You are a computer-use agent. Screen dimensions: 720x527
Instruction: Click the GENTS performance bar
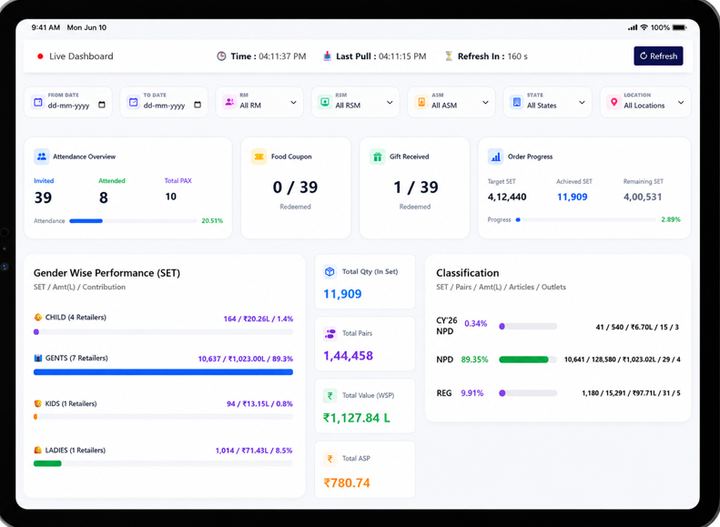pyautogui.click(x=163, y=372)
